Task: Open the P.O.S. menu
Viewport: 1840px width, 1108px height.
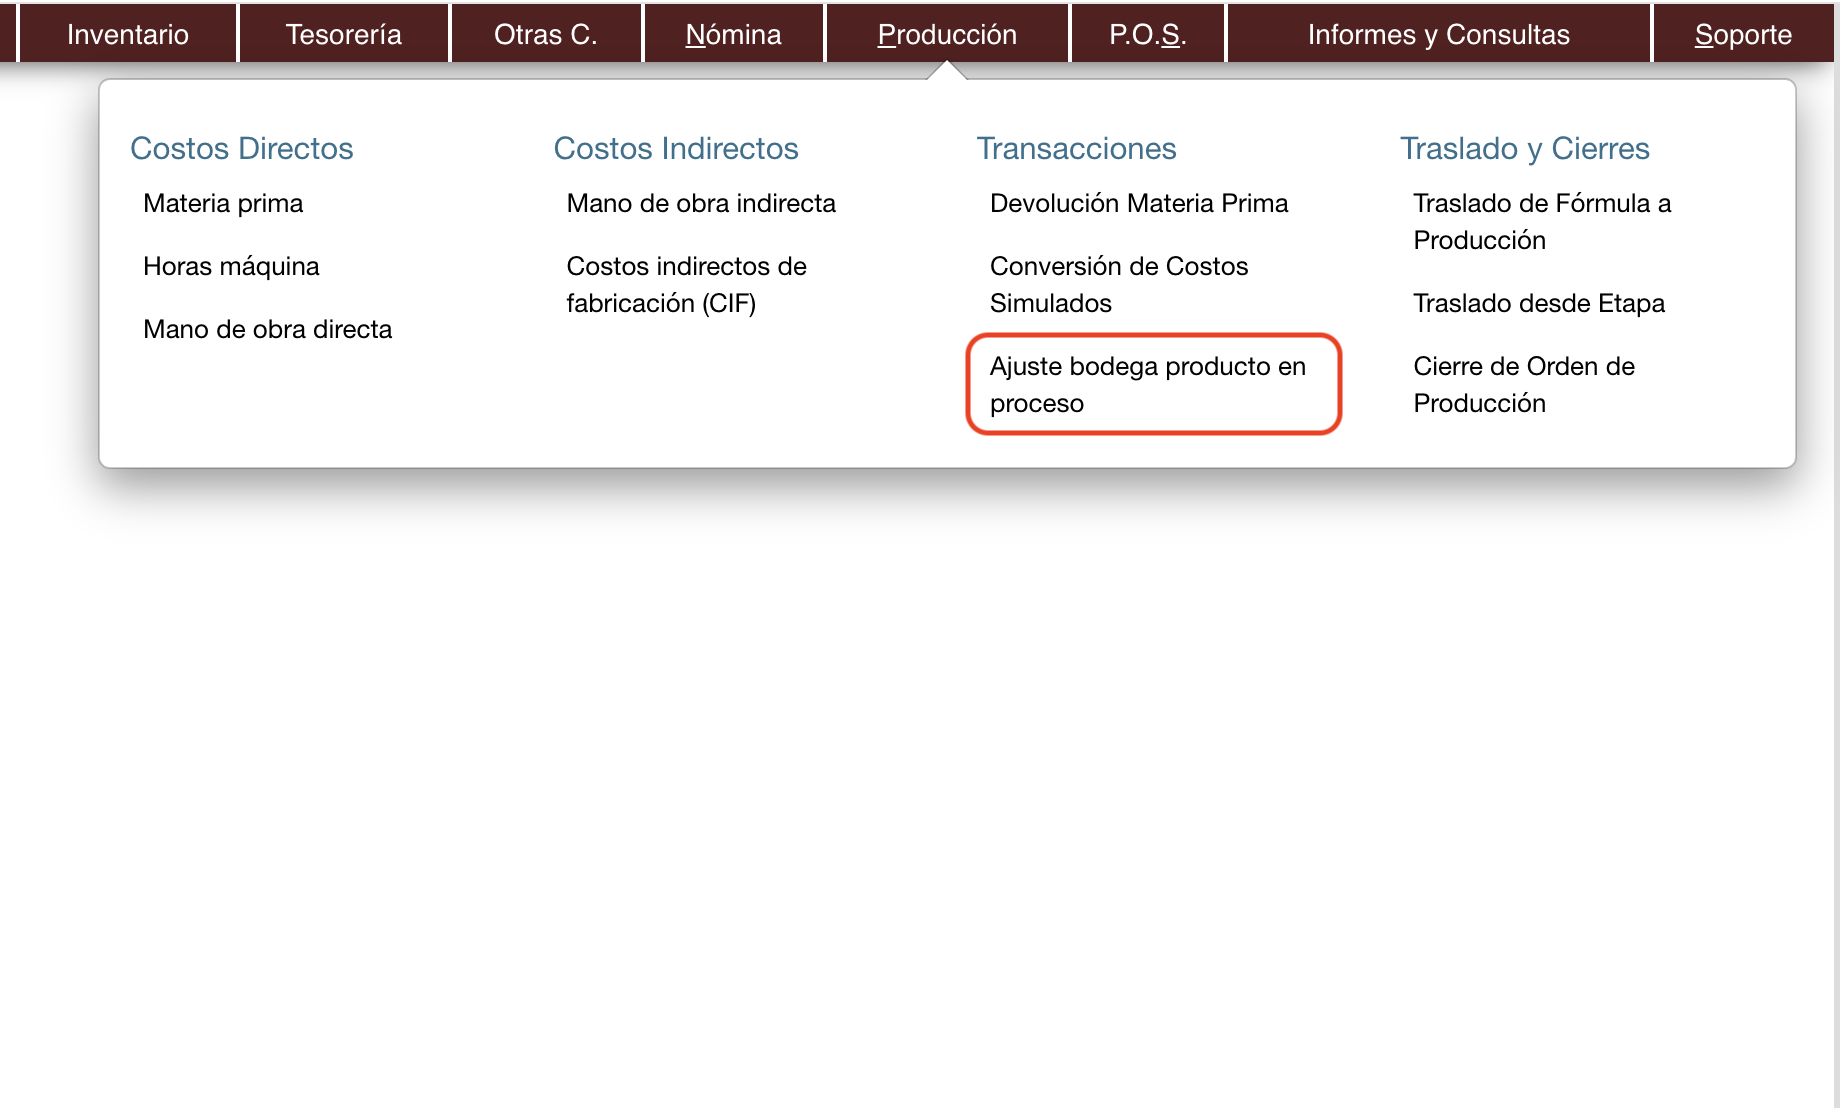Action: tap(1147, 34)
